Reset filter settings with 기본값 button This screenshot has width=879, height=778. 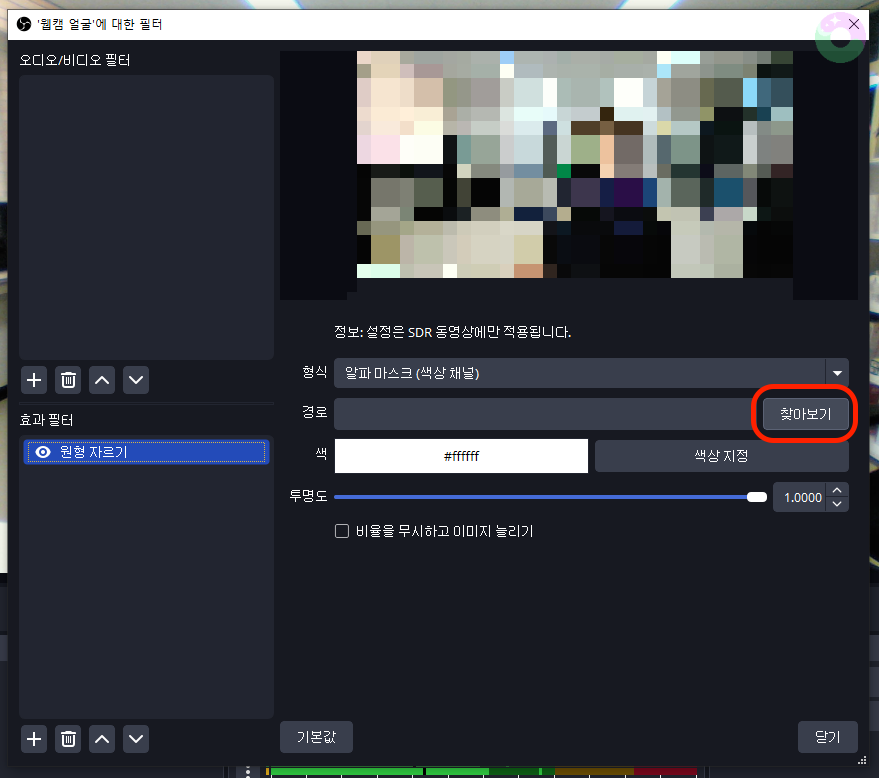[316, 737]
